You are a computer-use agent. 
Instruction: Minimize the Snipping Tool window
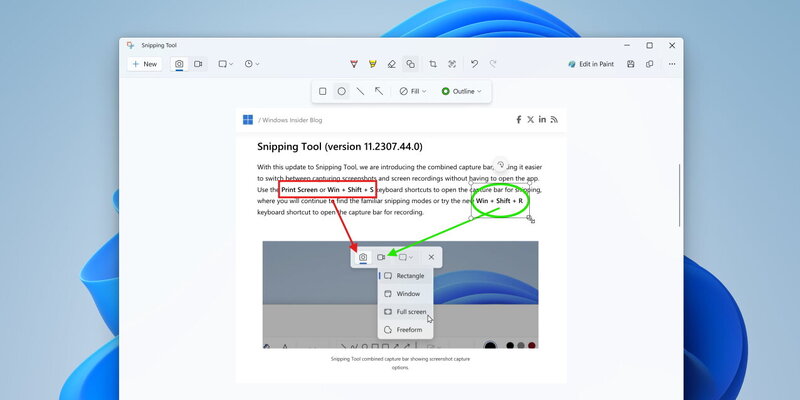click(627, 45)
